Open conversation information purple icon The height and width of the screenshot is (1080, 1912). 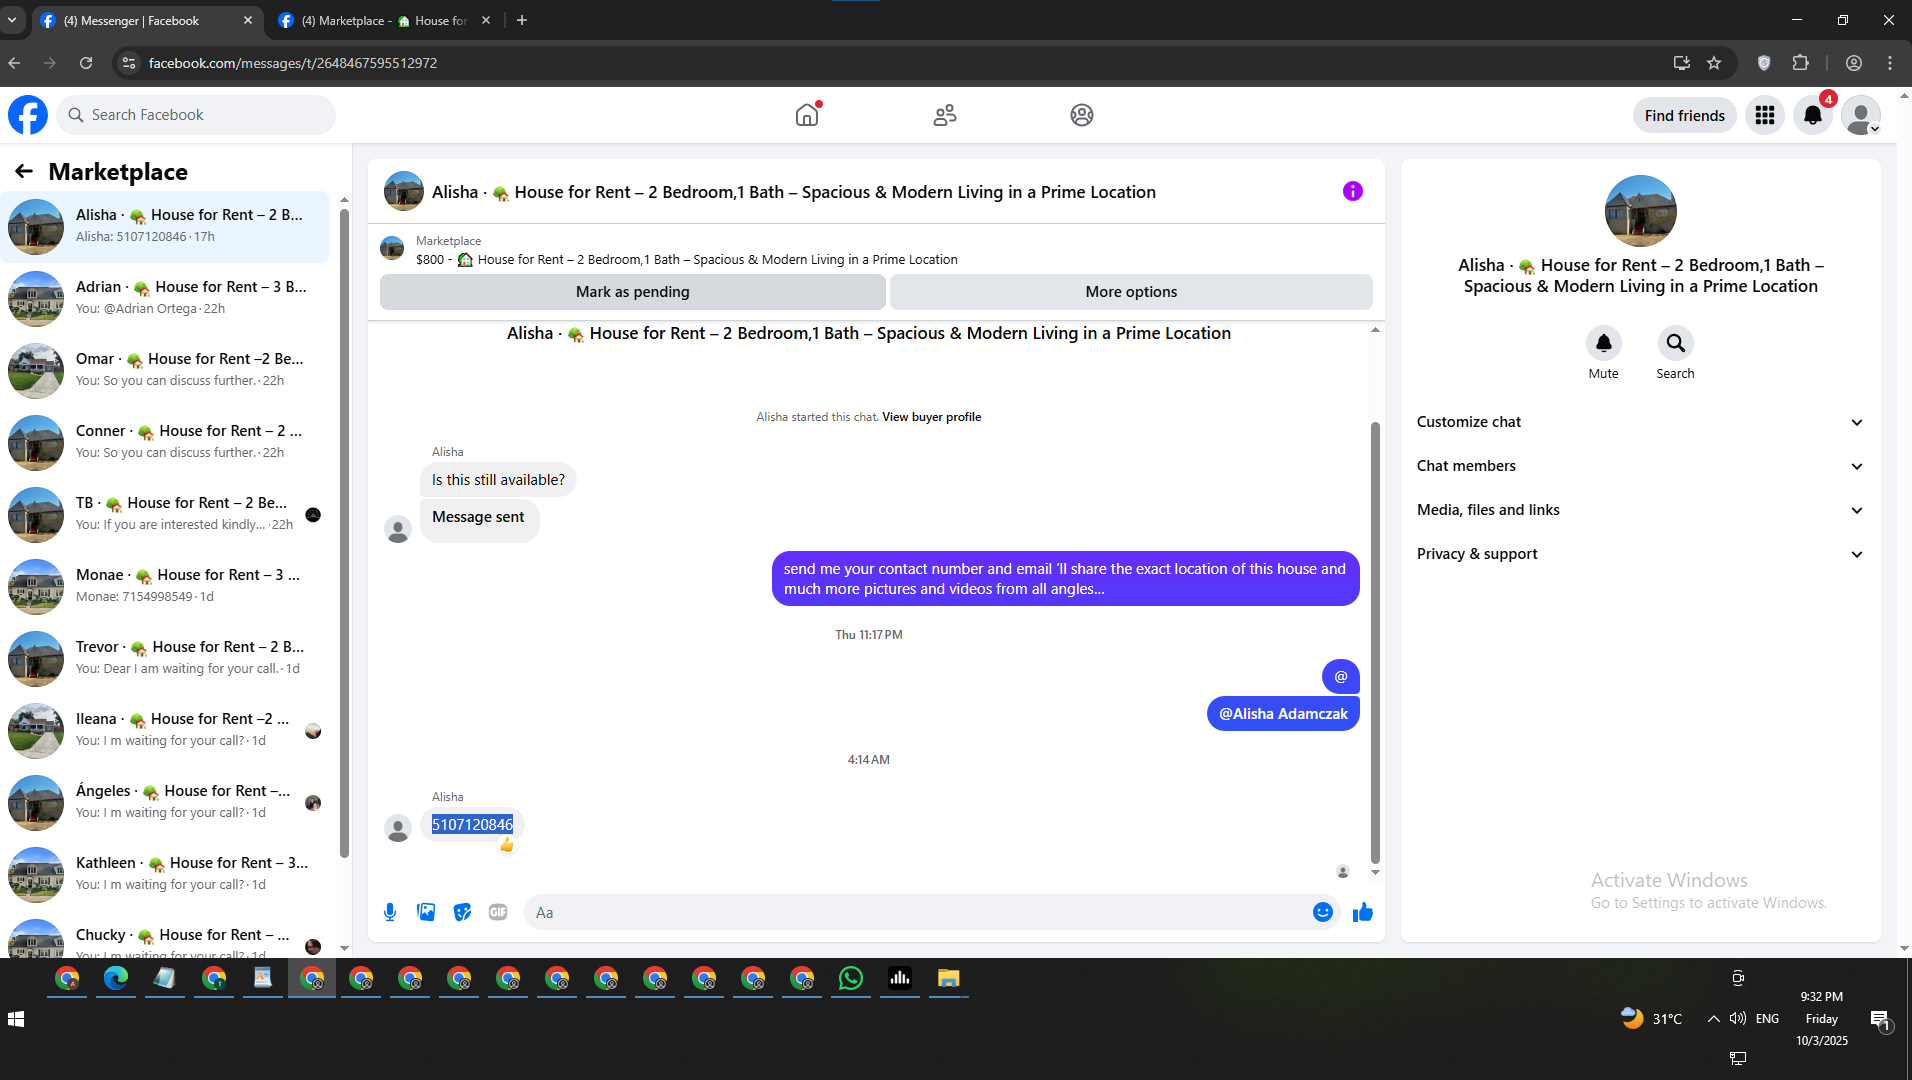tap(1353, 191)
